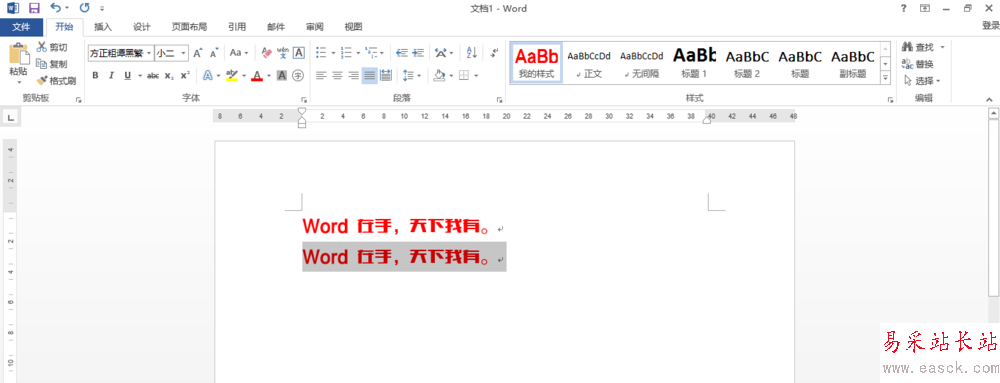Apply numbered list

coord(346,53)
